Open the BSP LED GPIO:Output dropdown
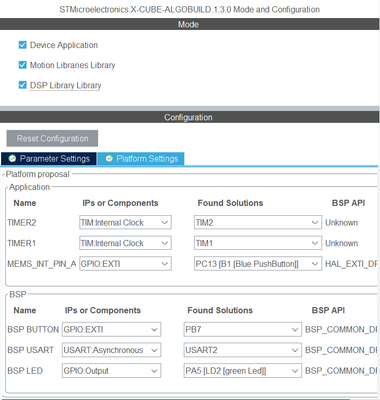Screen dimensions: 380x400 (111, 371)
